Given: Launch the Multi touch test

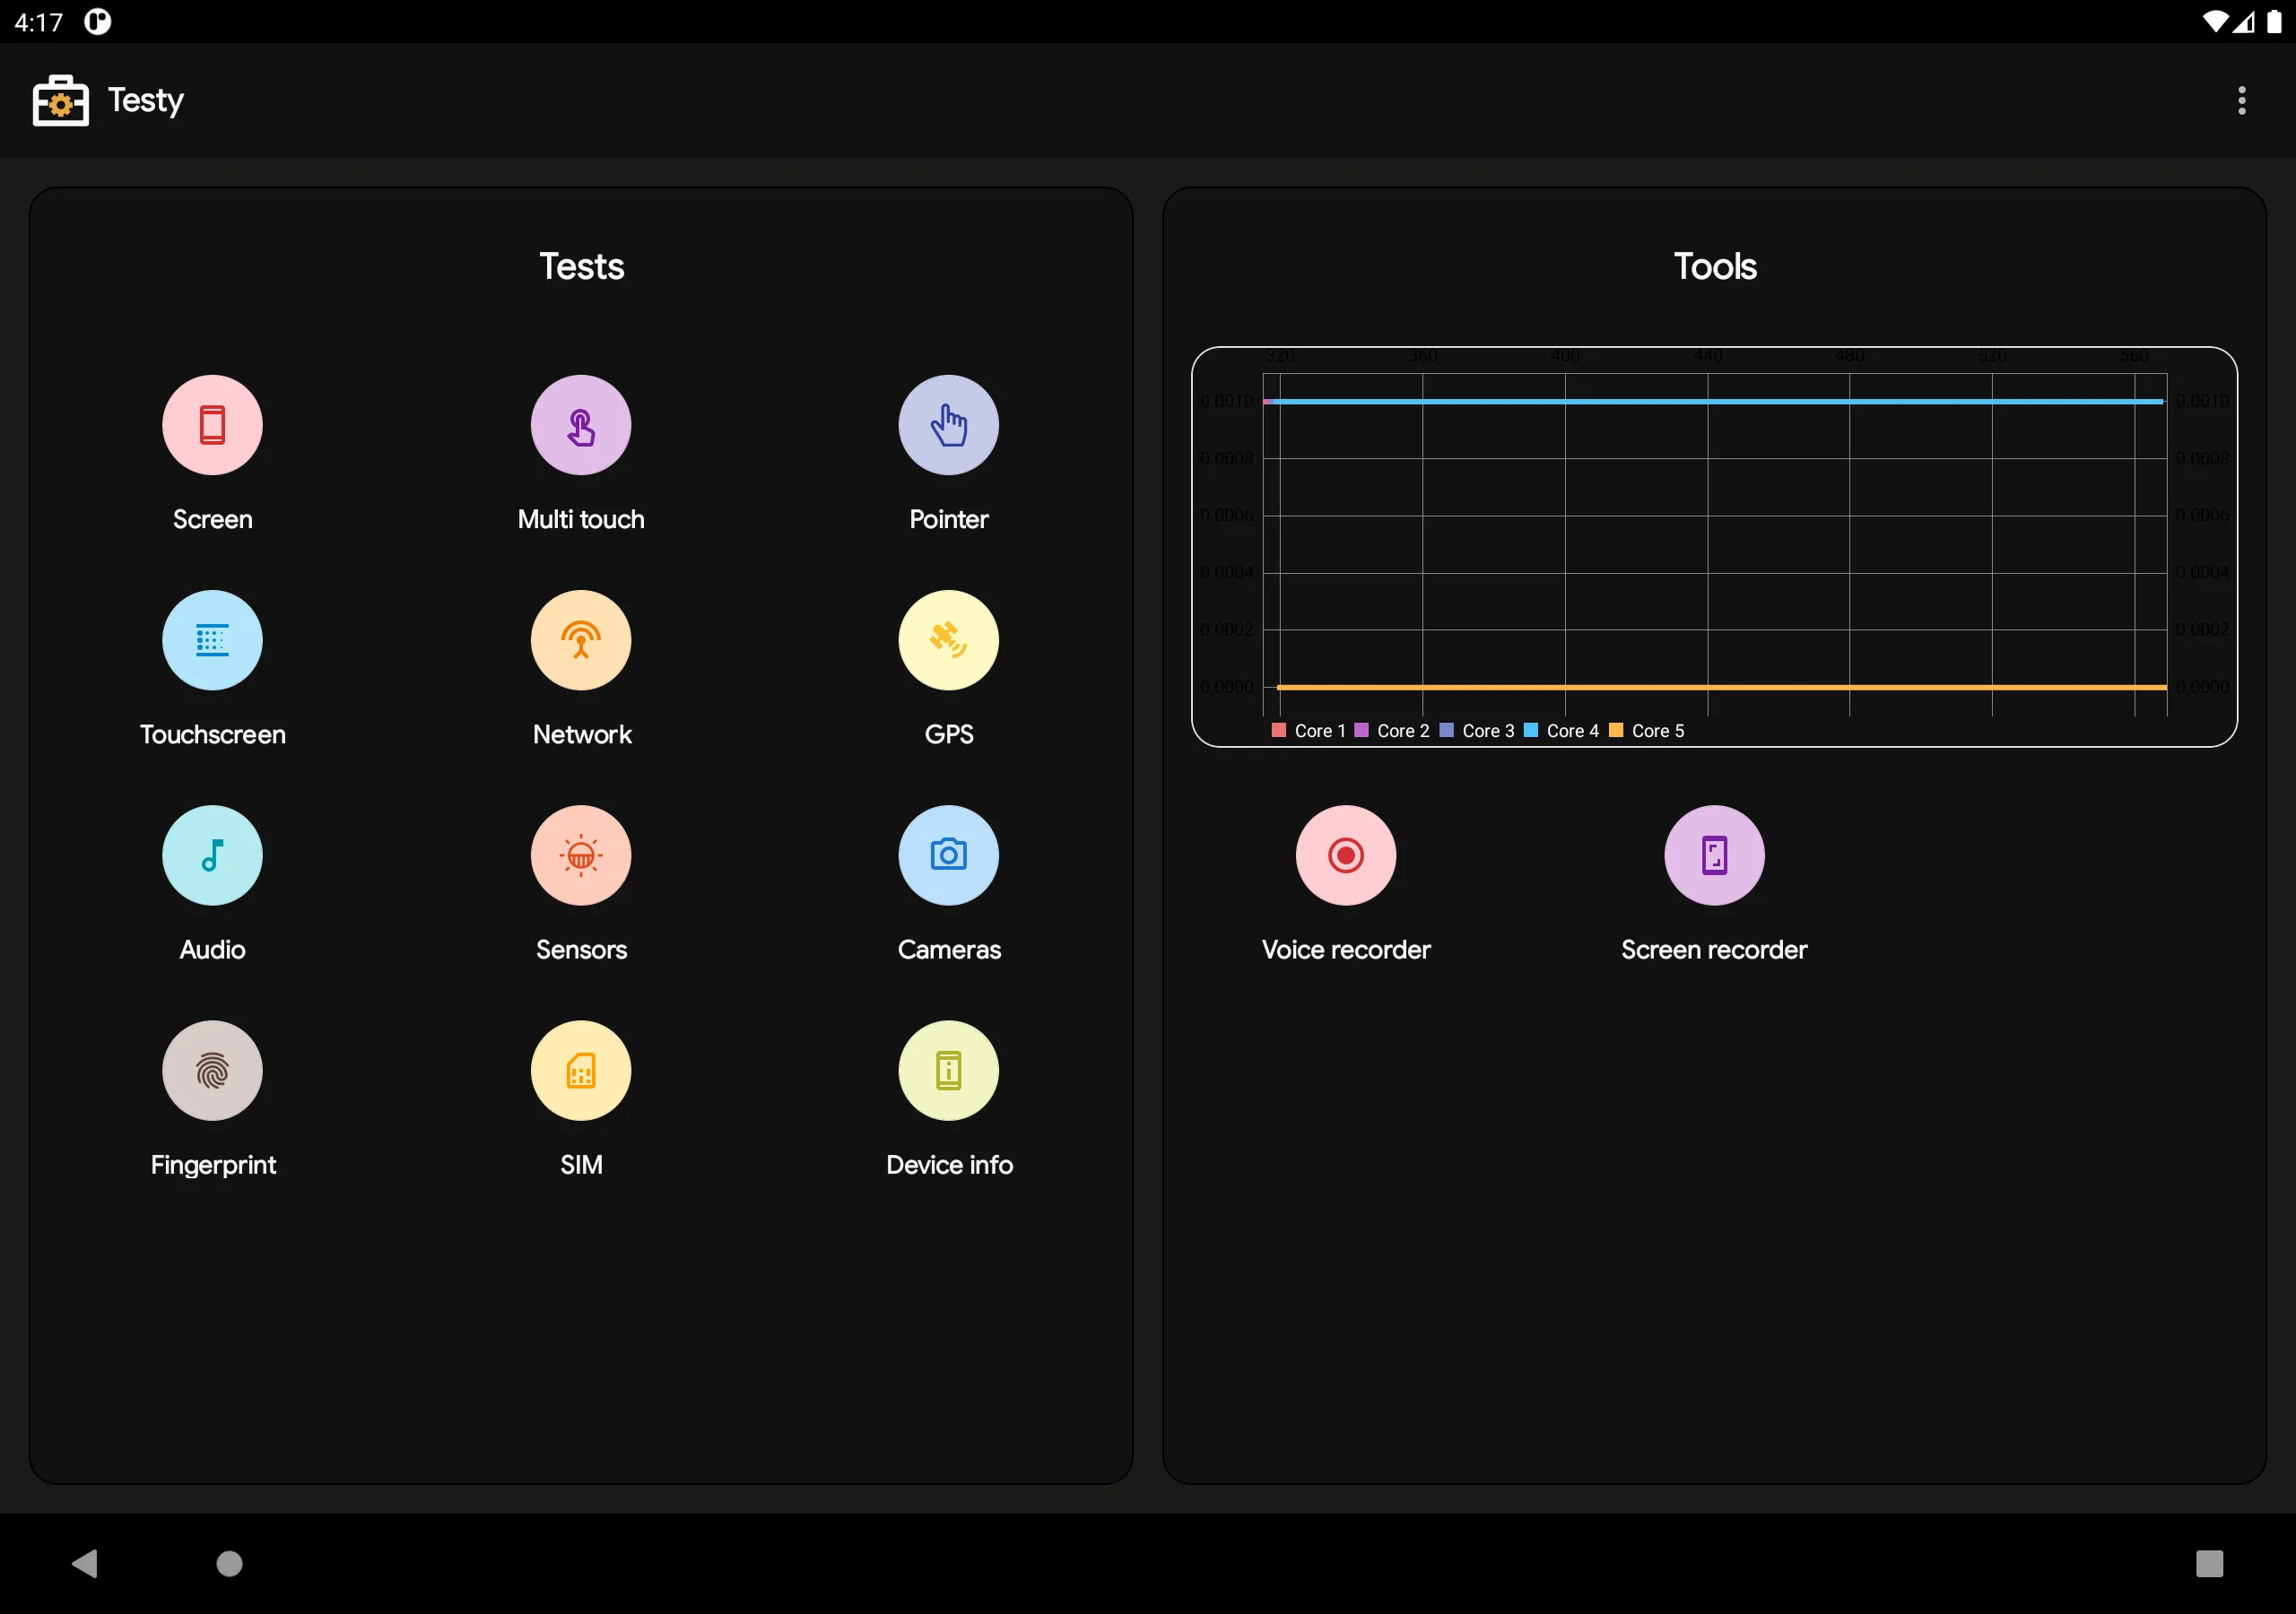Looking at the screenshot, I should tap(580, 425).
